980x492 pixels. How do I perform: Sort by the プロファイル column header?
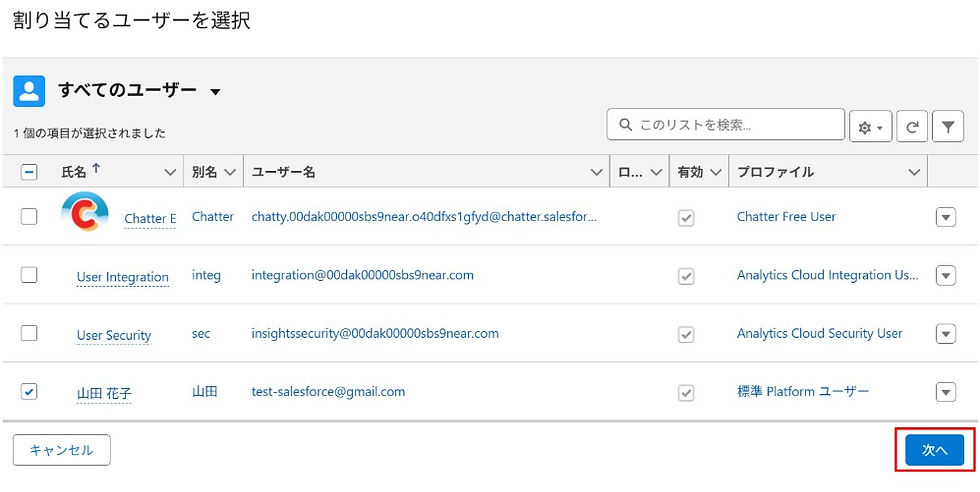[775, 172]
